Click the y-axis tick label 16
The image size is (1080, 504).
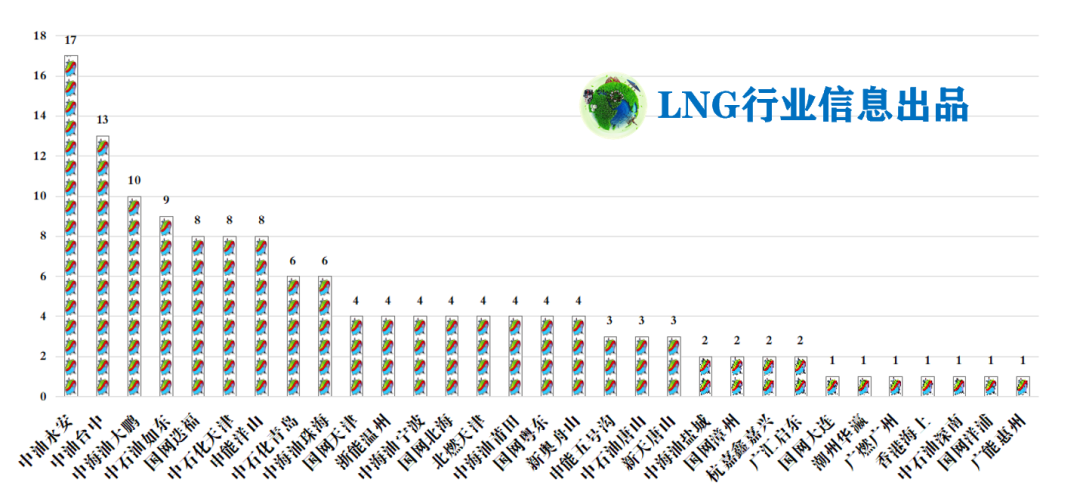[x=40, y=76]
